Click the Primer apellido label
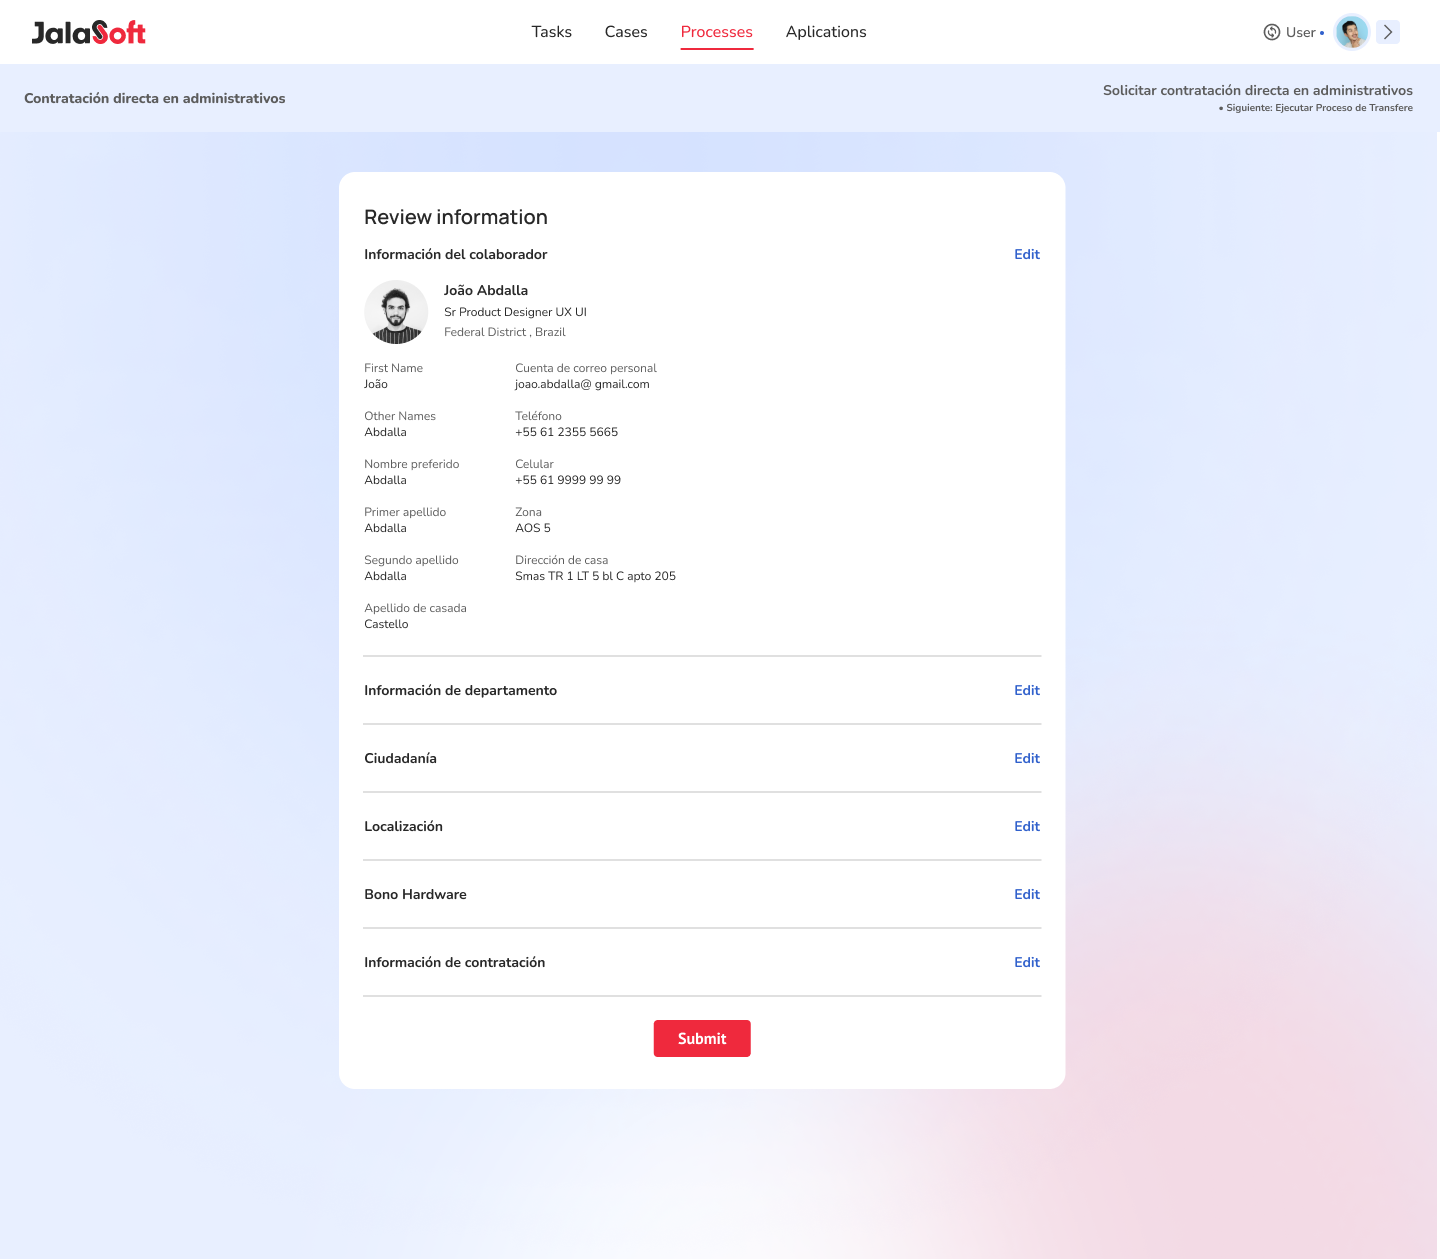1440x1259 pixels. coord(405,512)
